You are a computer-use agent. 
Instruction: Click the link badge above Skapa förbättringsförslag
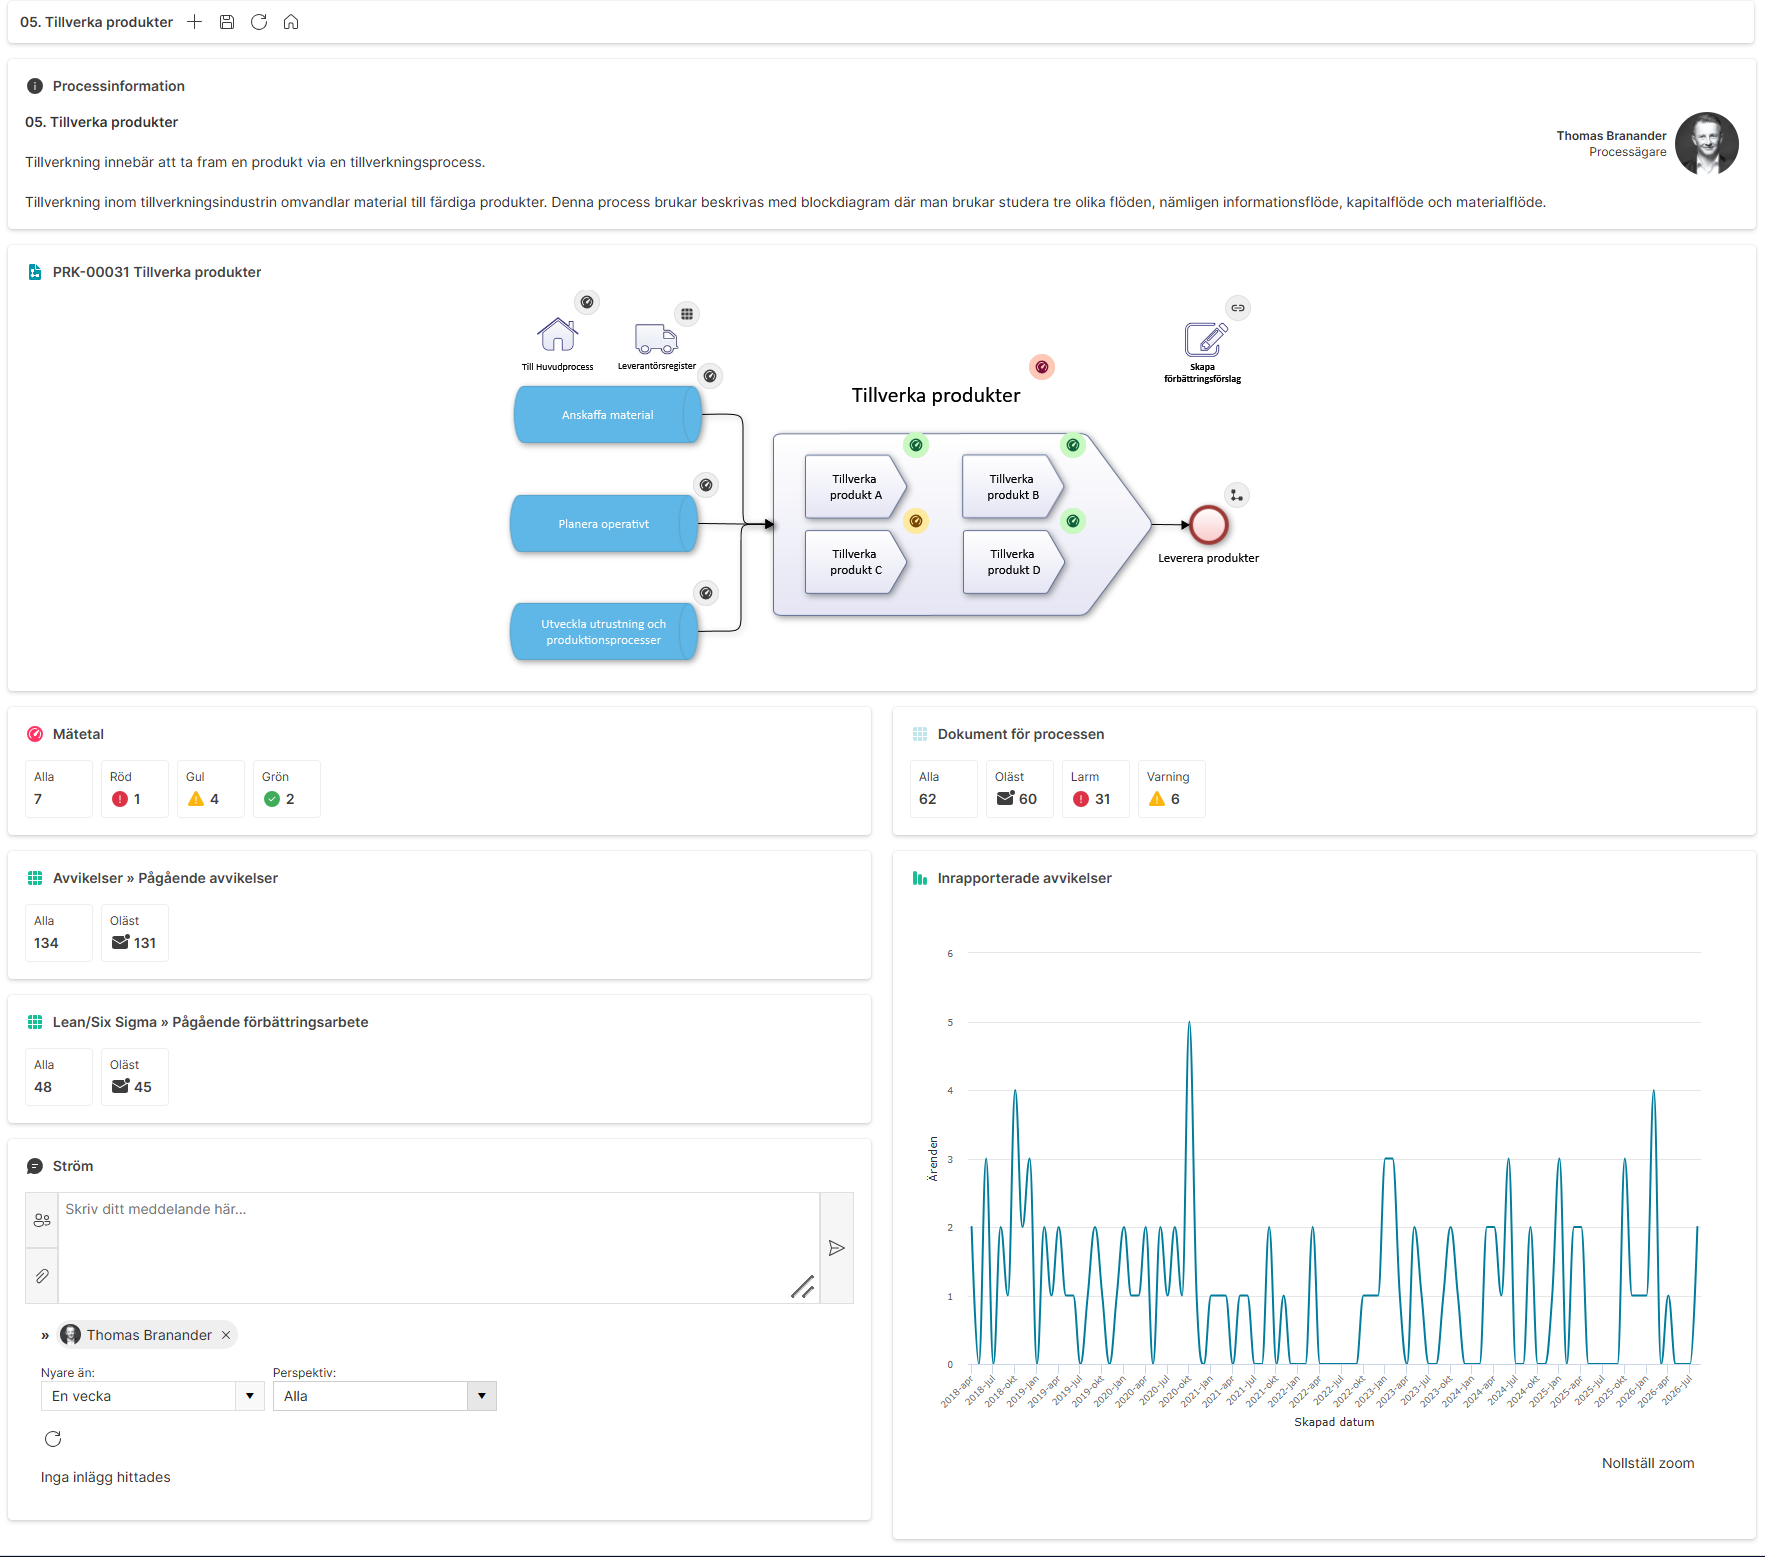pos(1238,308)
